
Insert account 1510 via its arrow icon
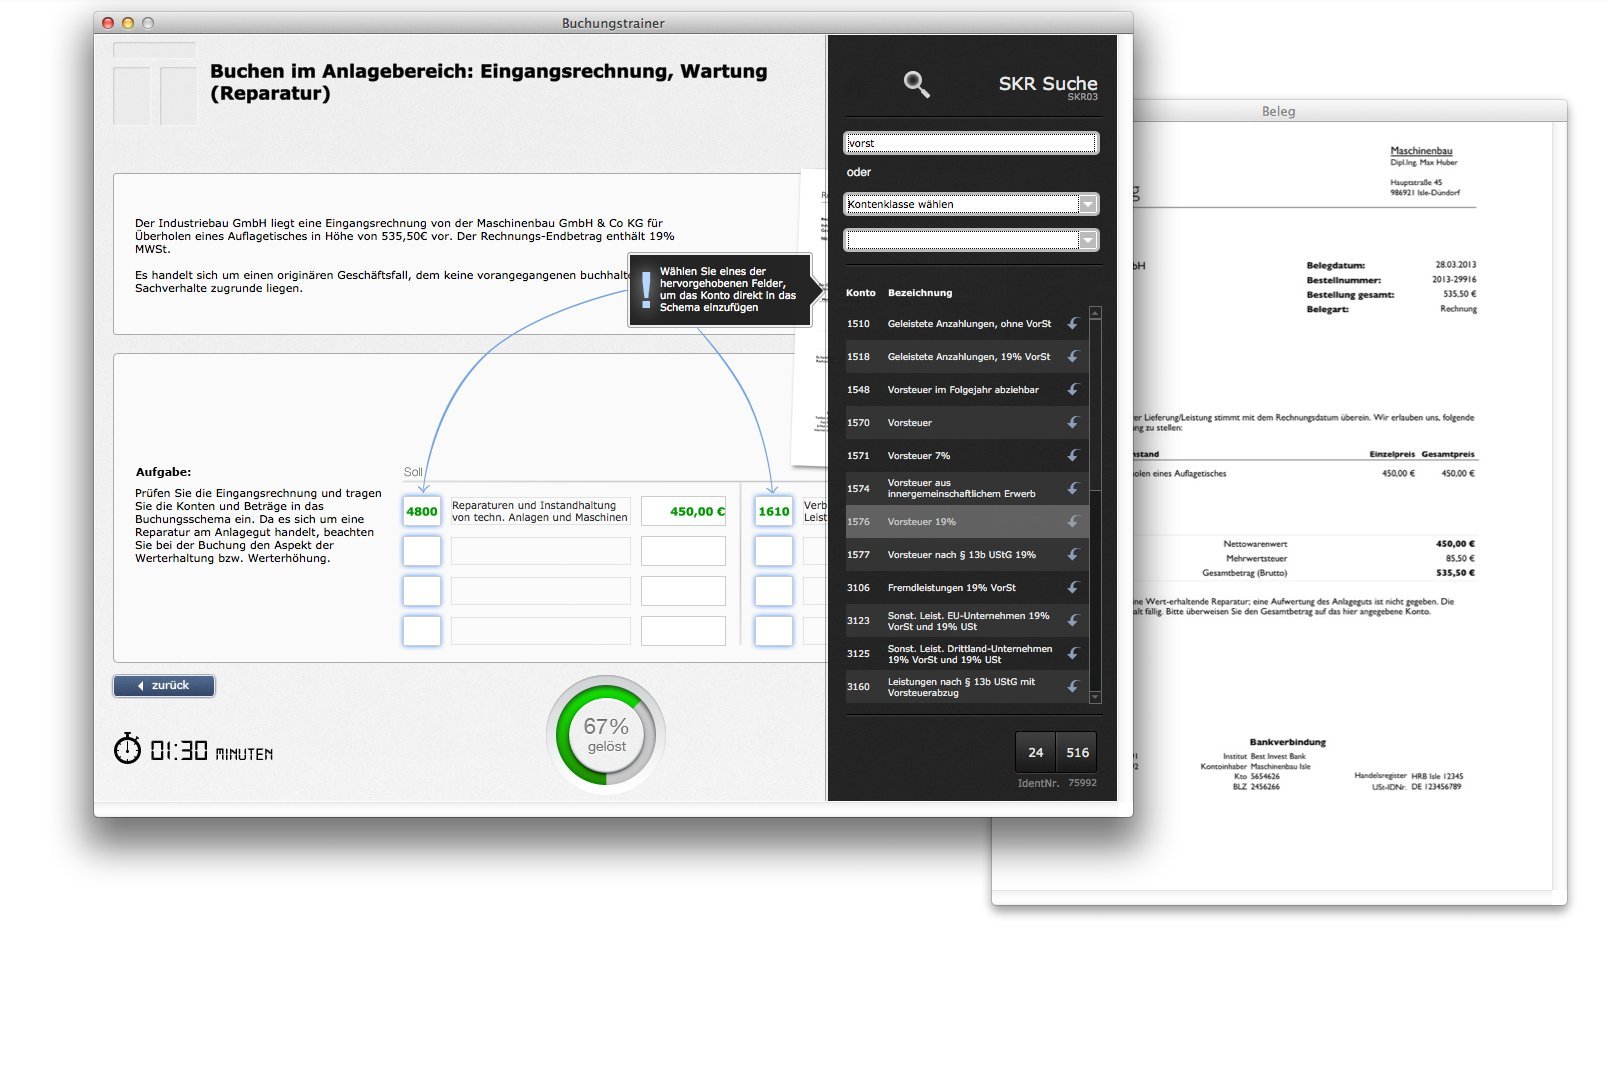coord(1073,323)
